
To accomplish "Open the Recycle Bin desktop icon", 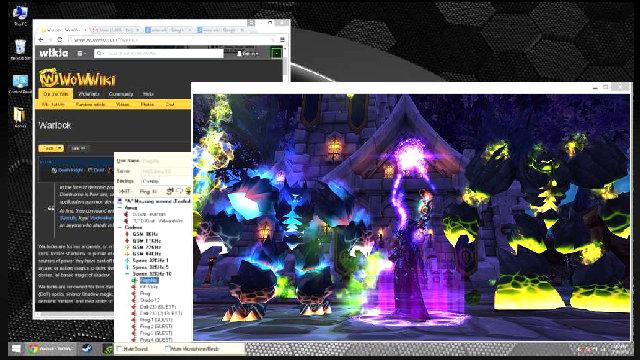I will pos(20,50).
